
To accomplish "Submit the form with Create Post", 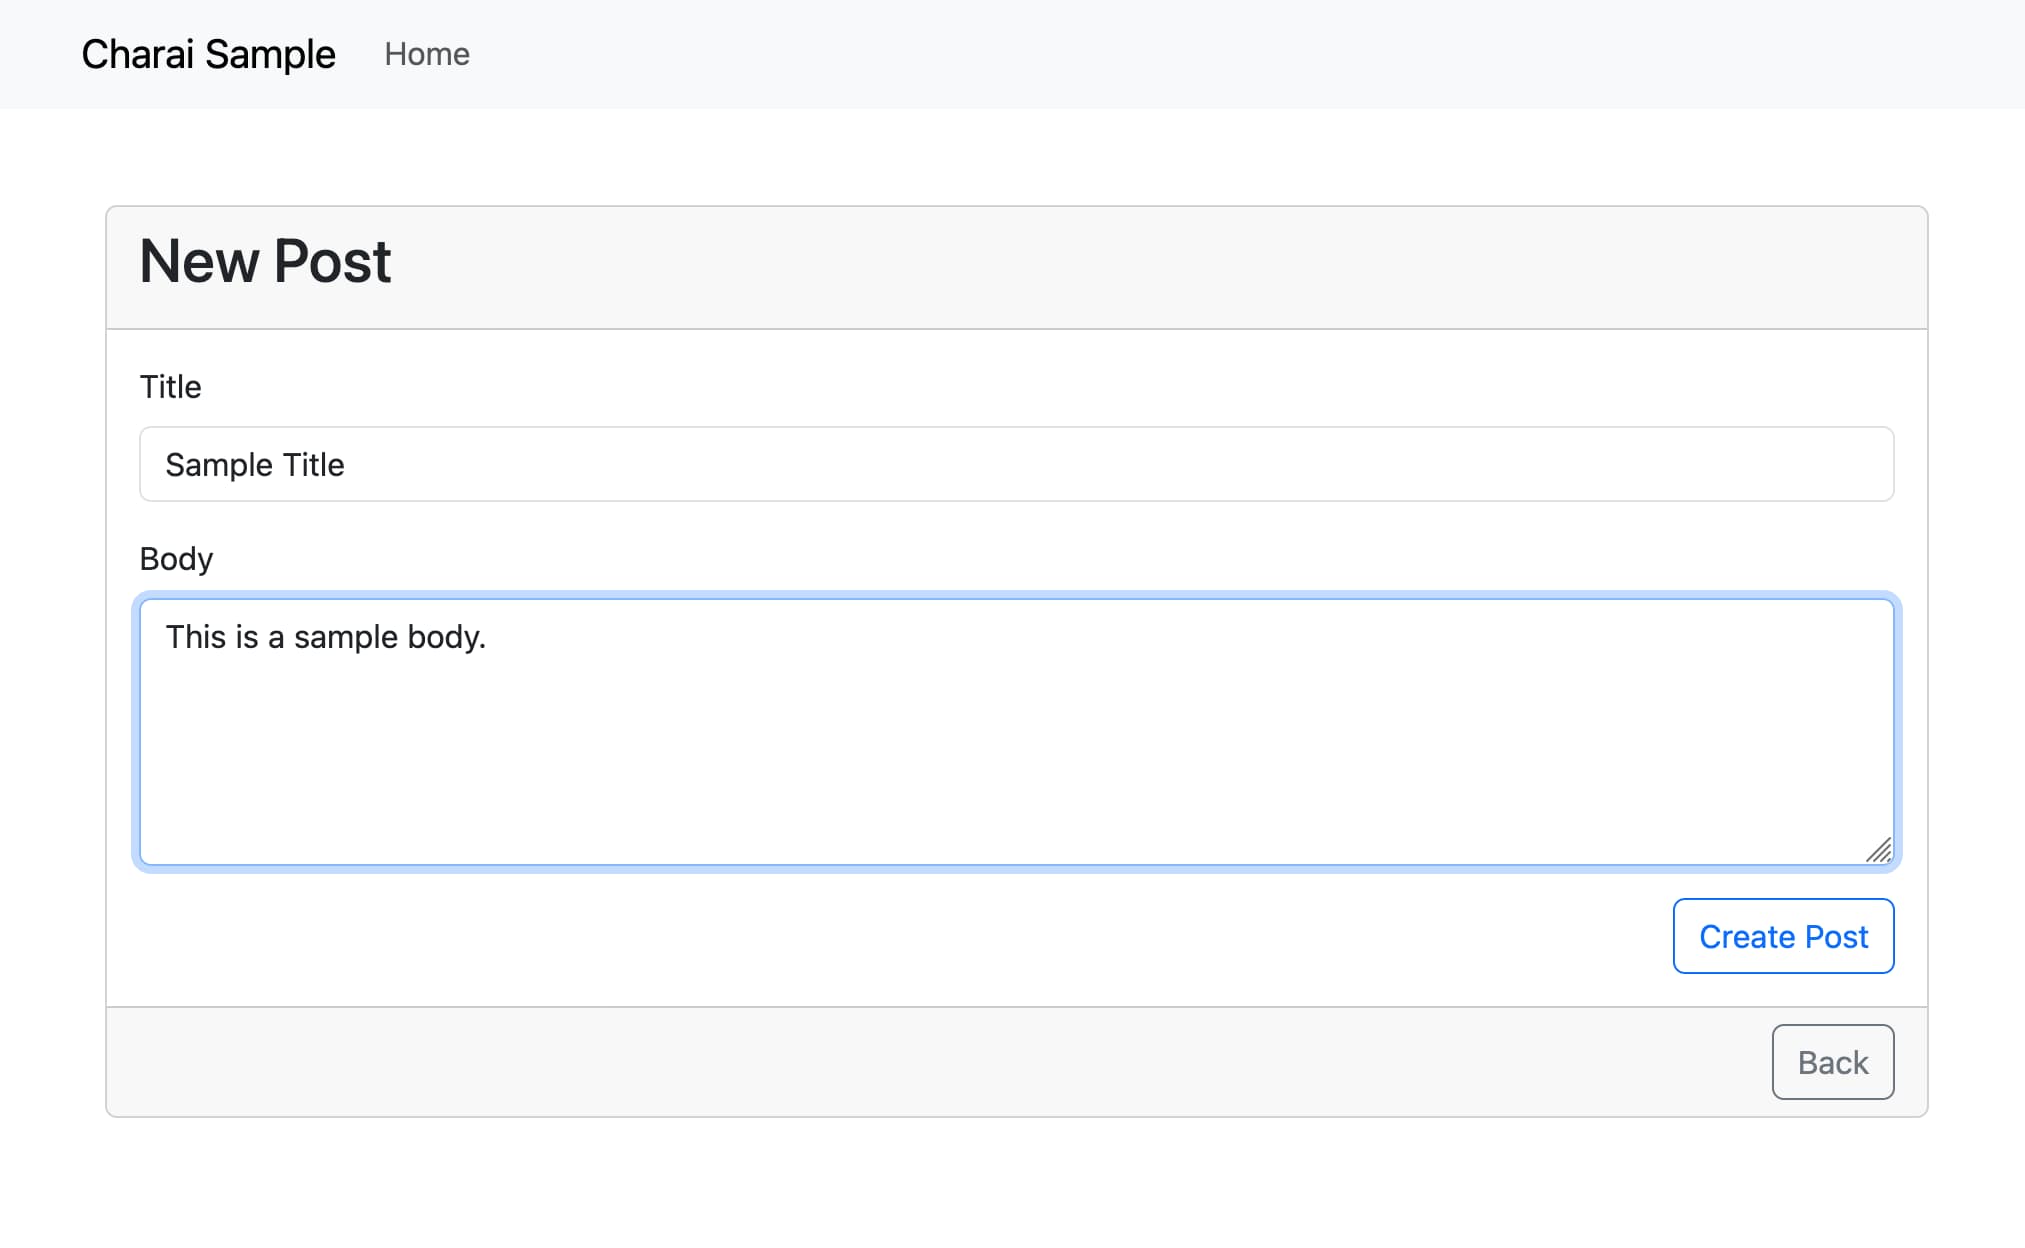I will (x=1783, y=936).
